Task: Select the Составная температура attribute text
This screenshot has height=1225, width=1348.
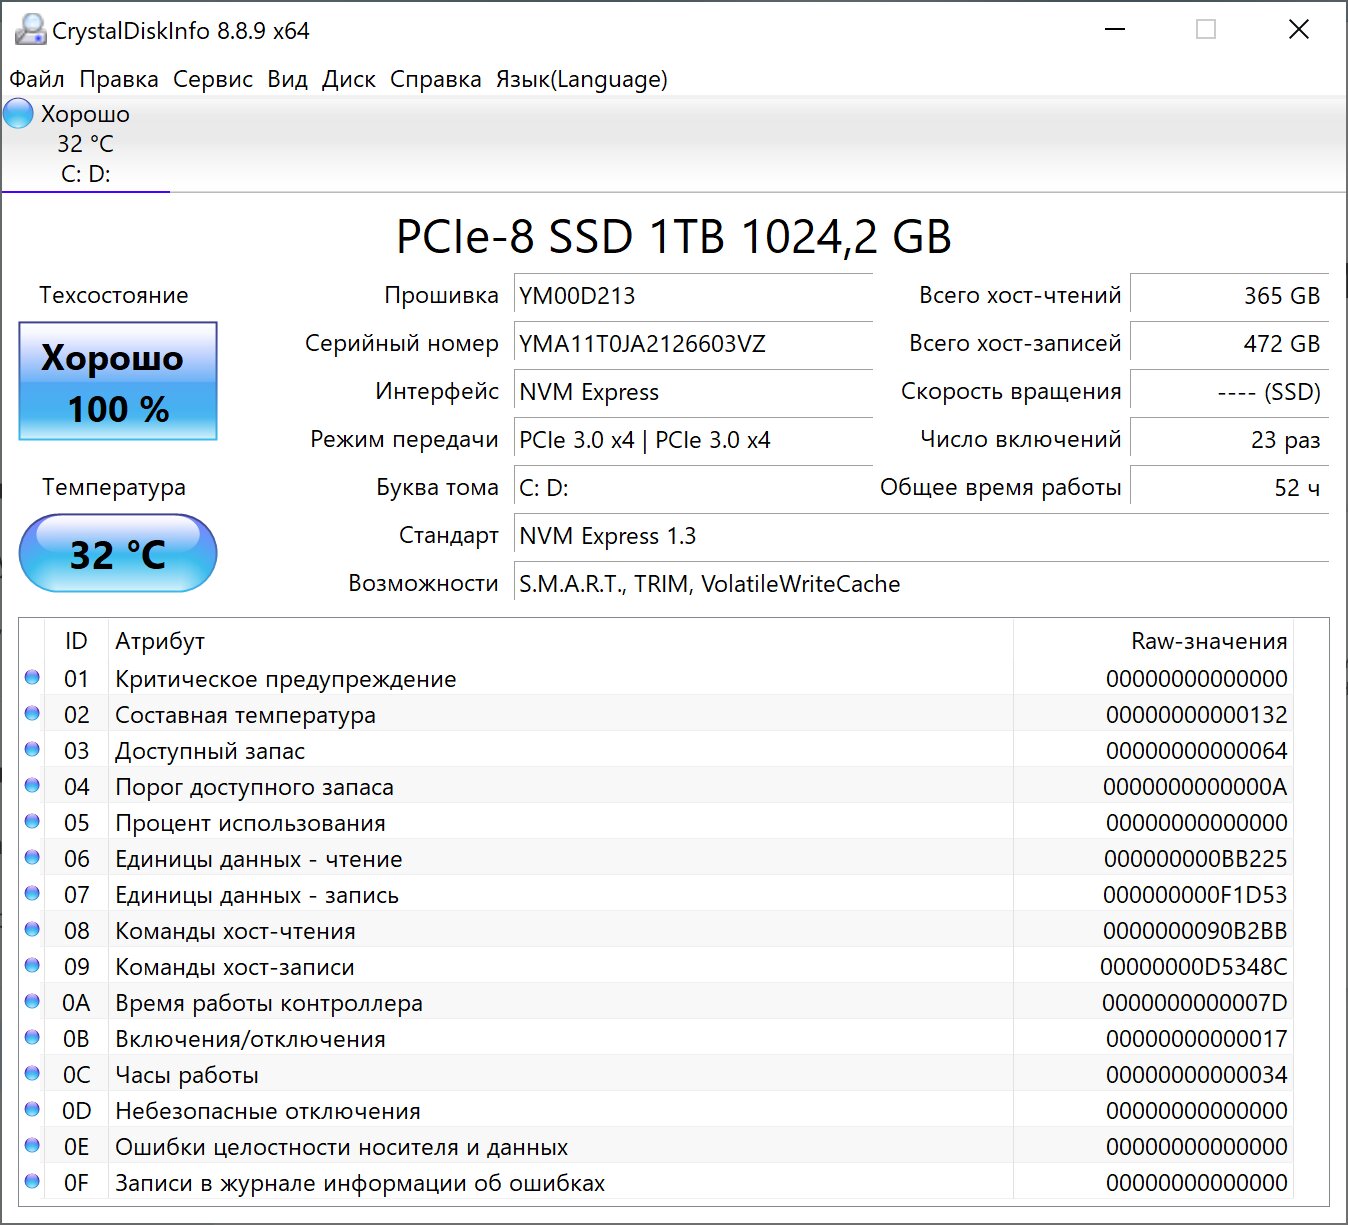Action: tap(245, 715)
